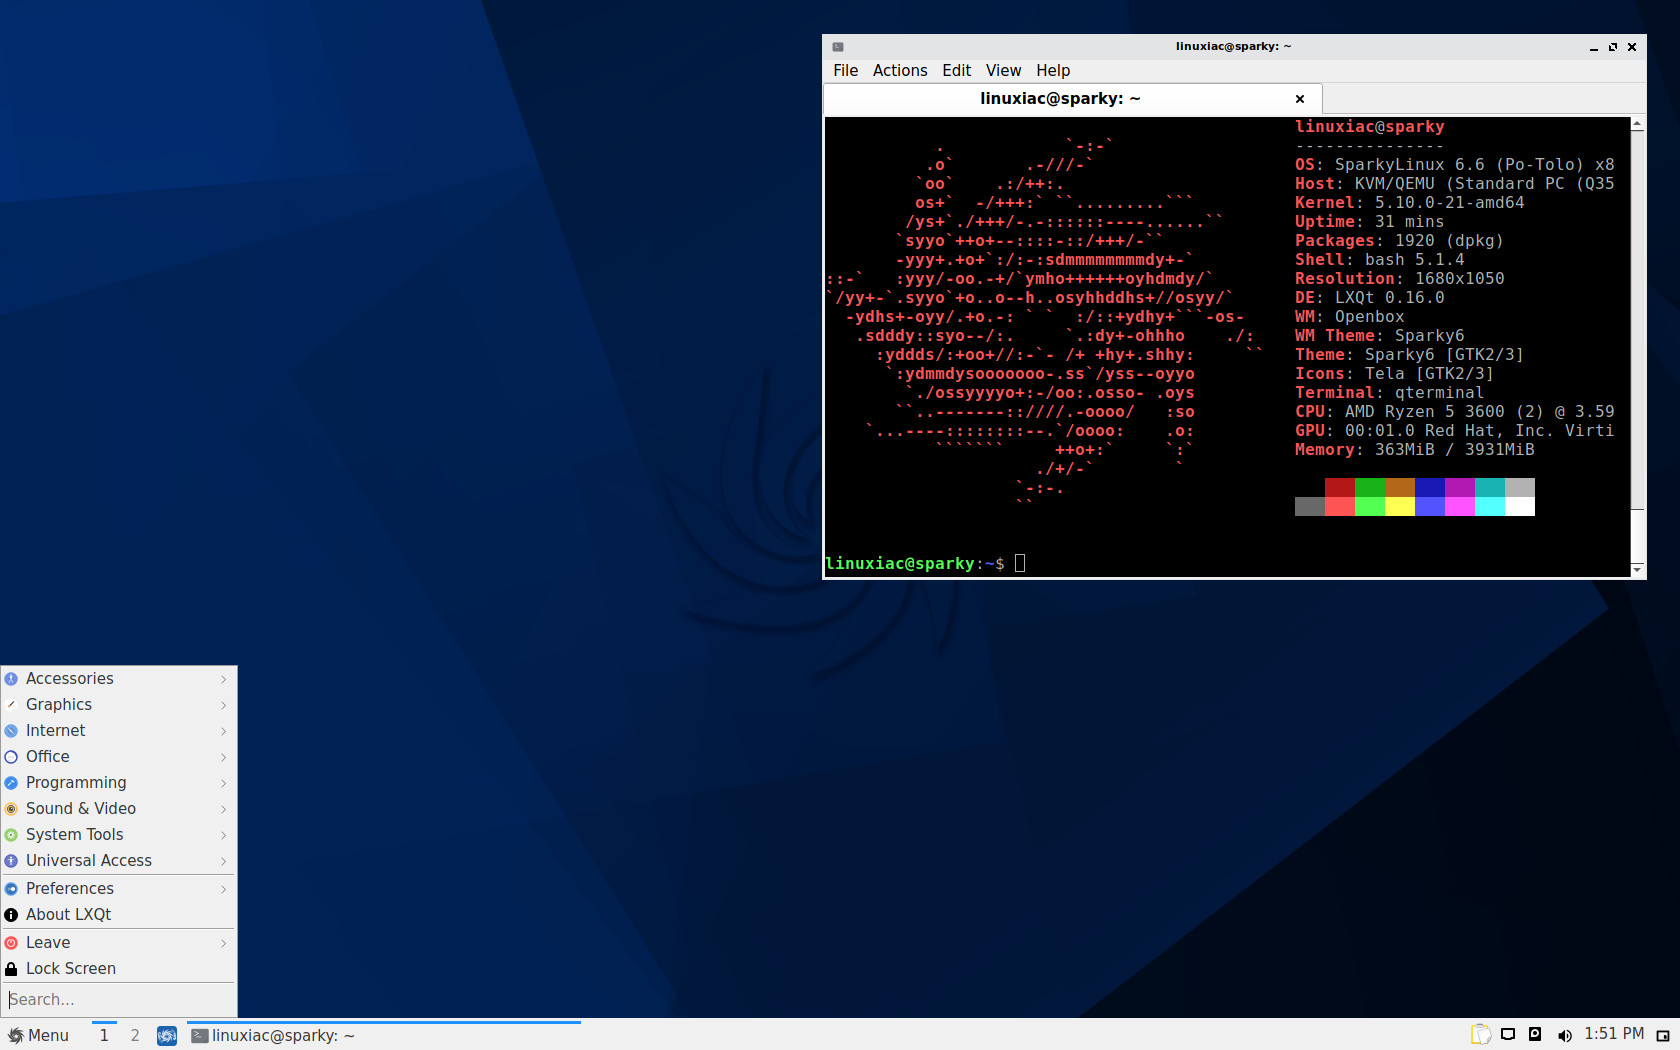The image size is (1680, 1050).
Task: Click the Accessories category icon
Action: [x=11, y=679]
